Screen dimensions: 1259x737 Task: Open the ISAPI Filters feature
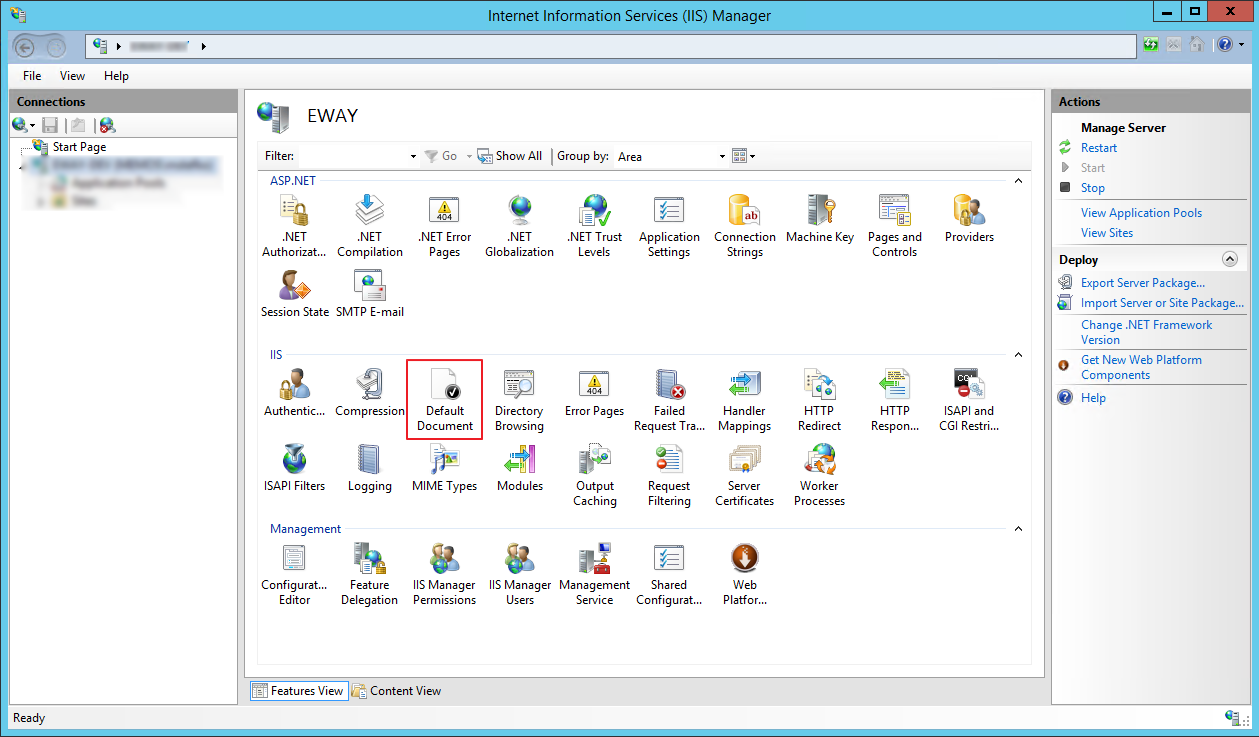(x=294, y=468)
